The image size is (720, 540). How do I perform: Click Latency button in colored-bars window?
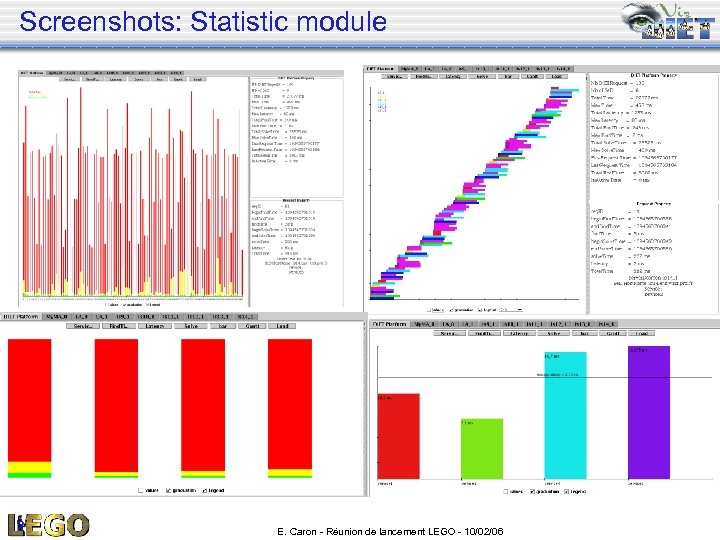coord(519,334)
